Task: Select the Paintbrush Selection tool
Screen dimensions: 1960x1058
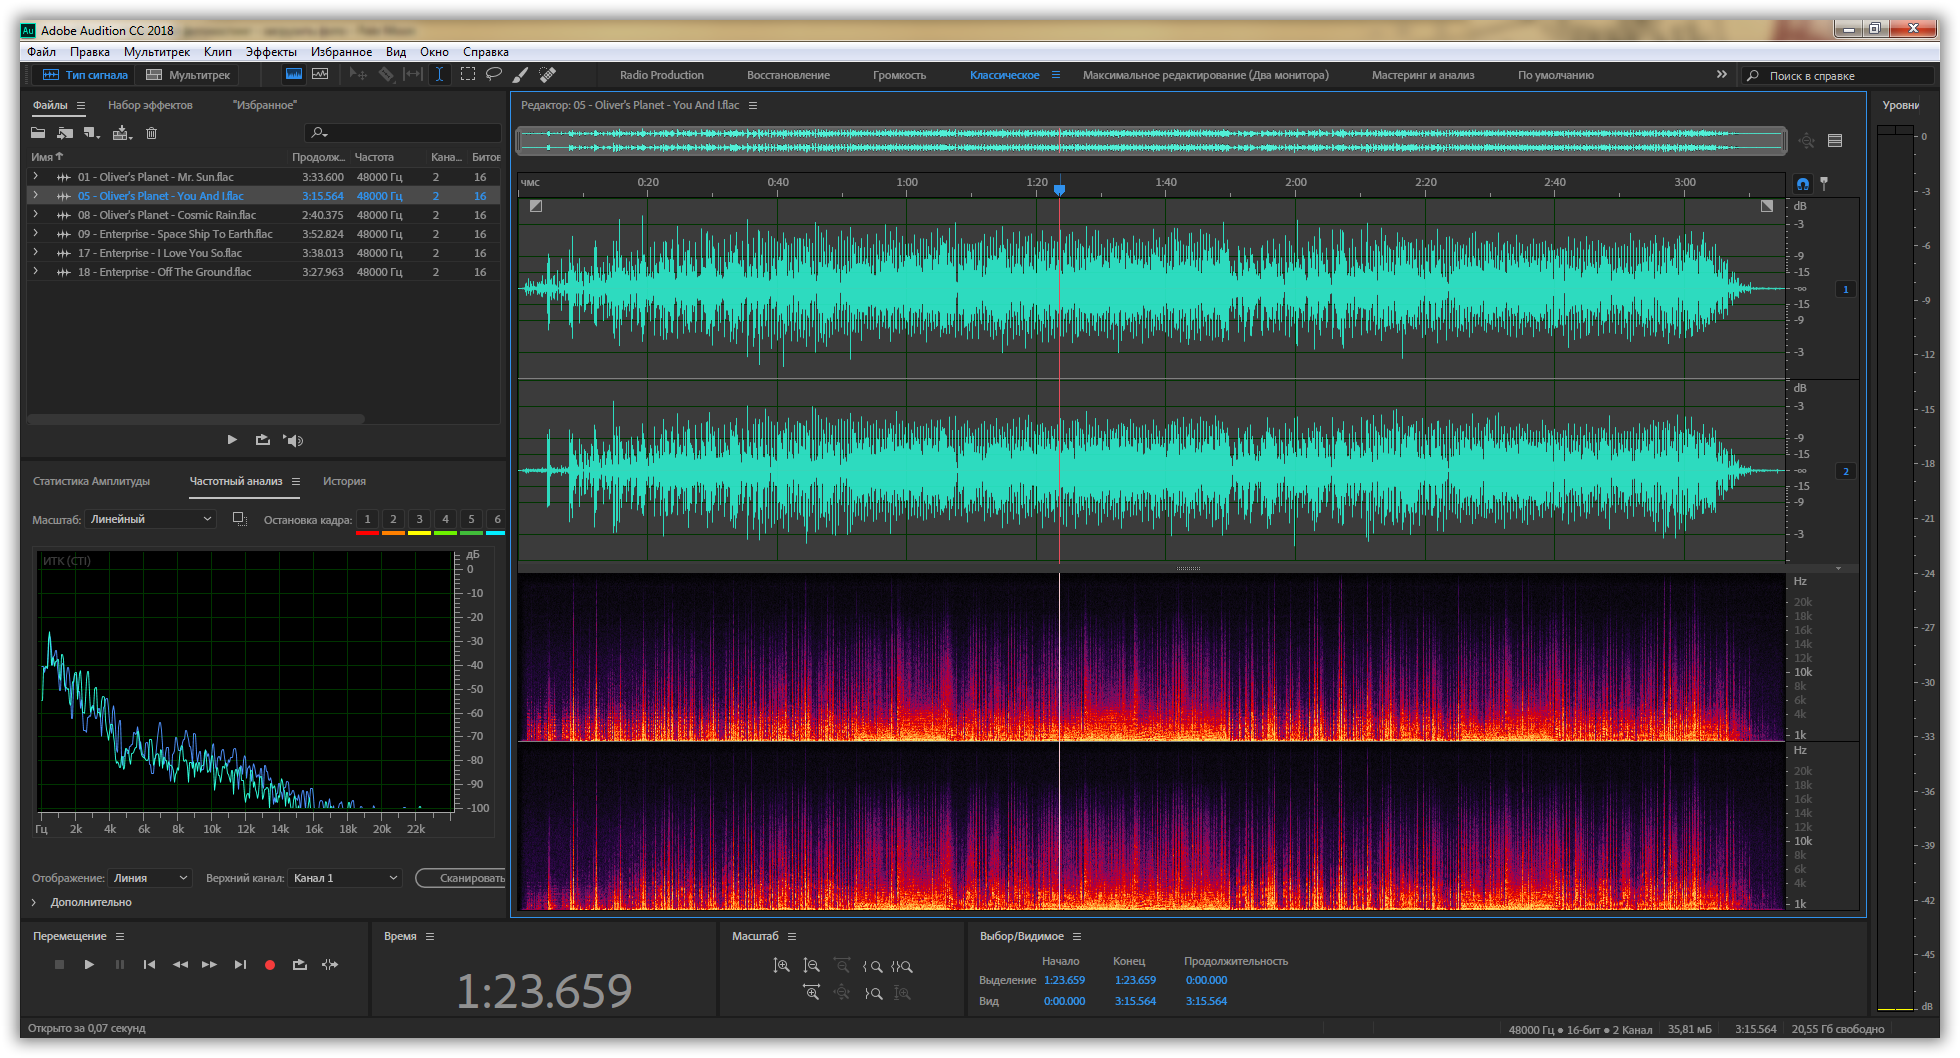Action: pos(521,75)
